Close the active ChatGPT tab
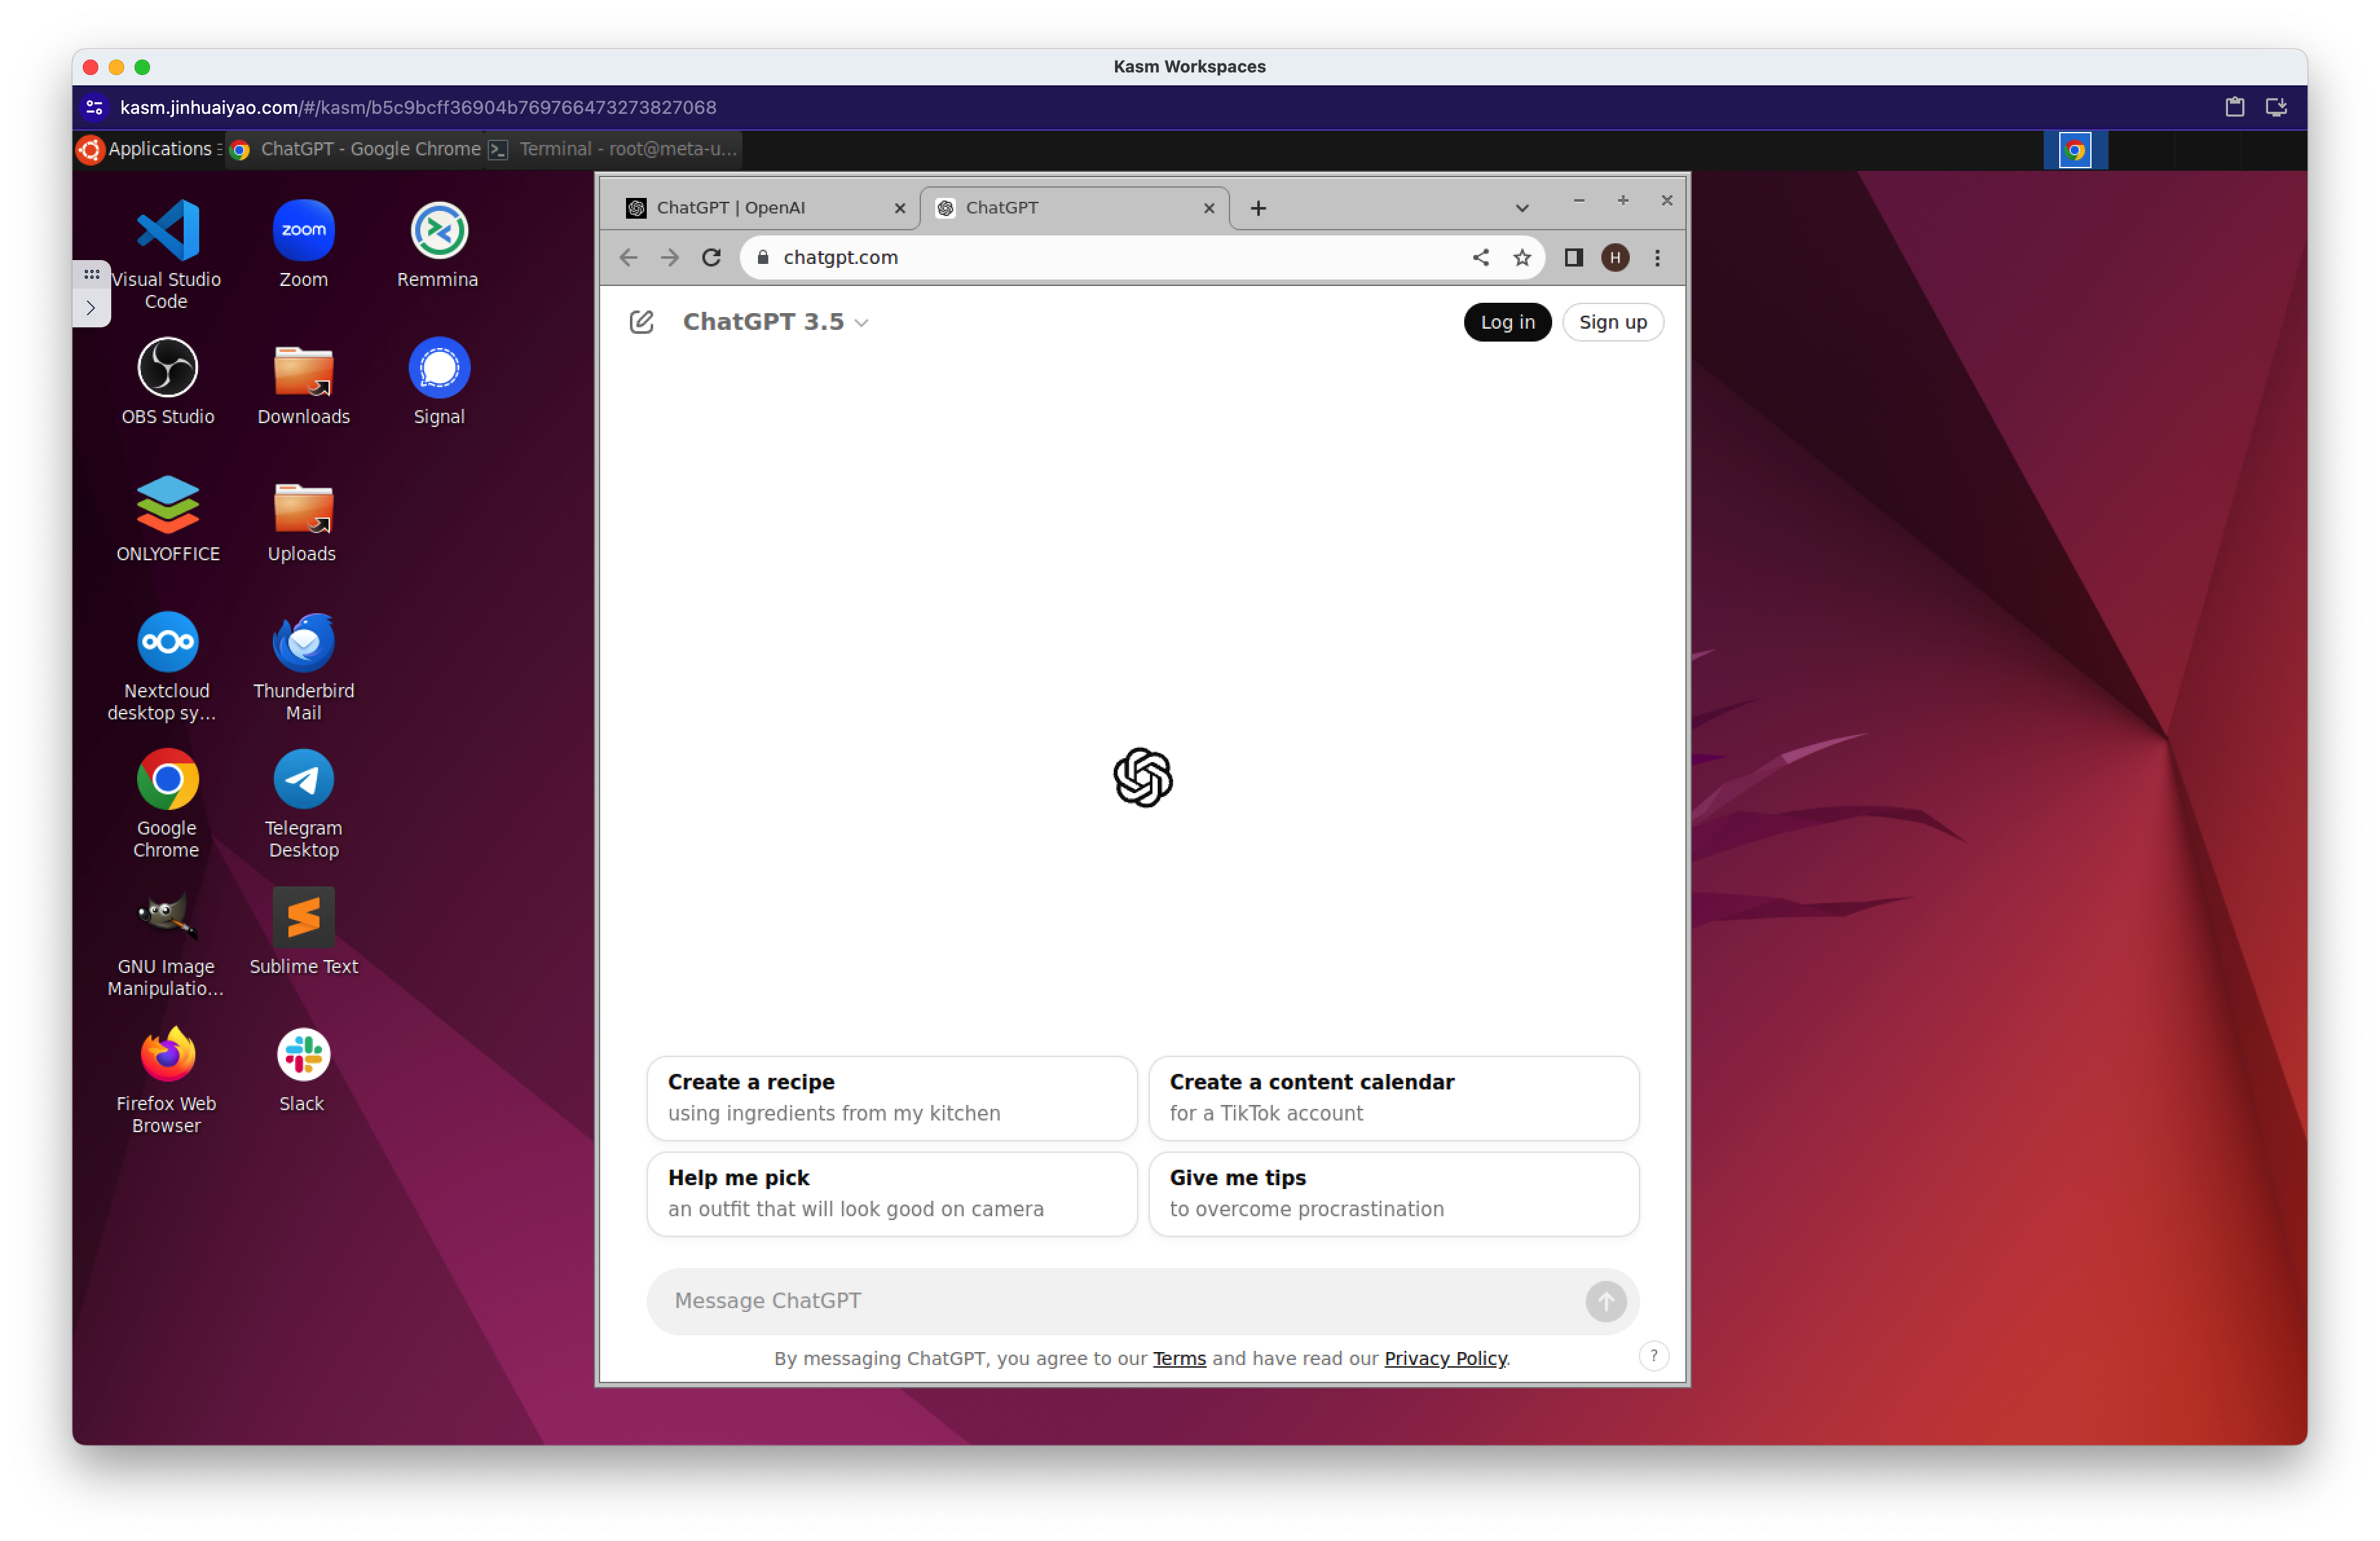This screenshot has width=2380, height=1541. click(x=1208, y=208)
